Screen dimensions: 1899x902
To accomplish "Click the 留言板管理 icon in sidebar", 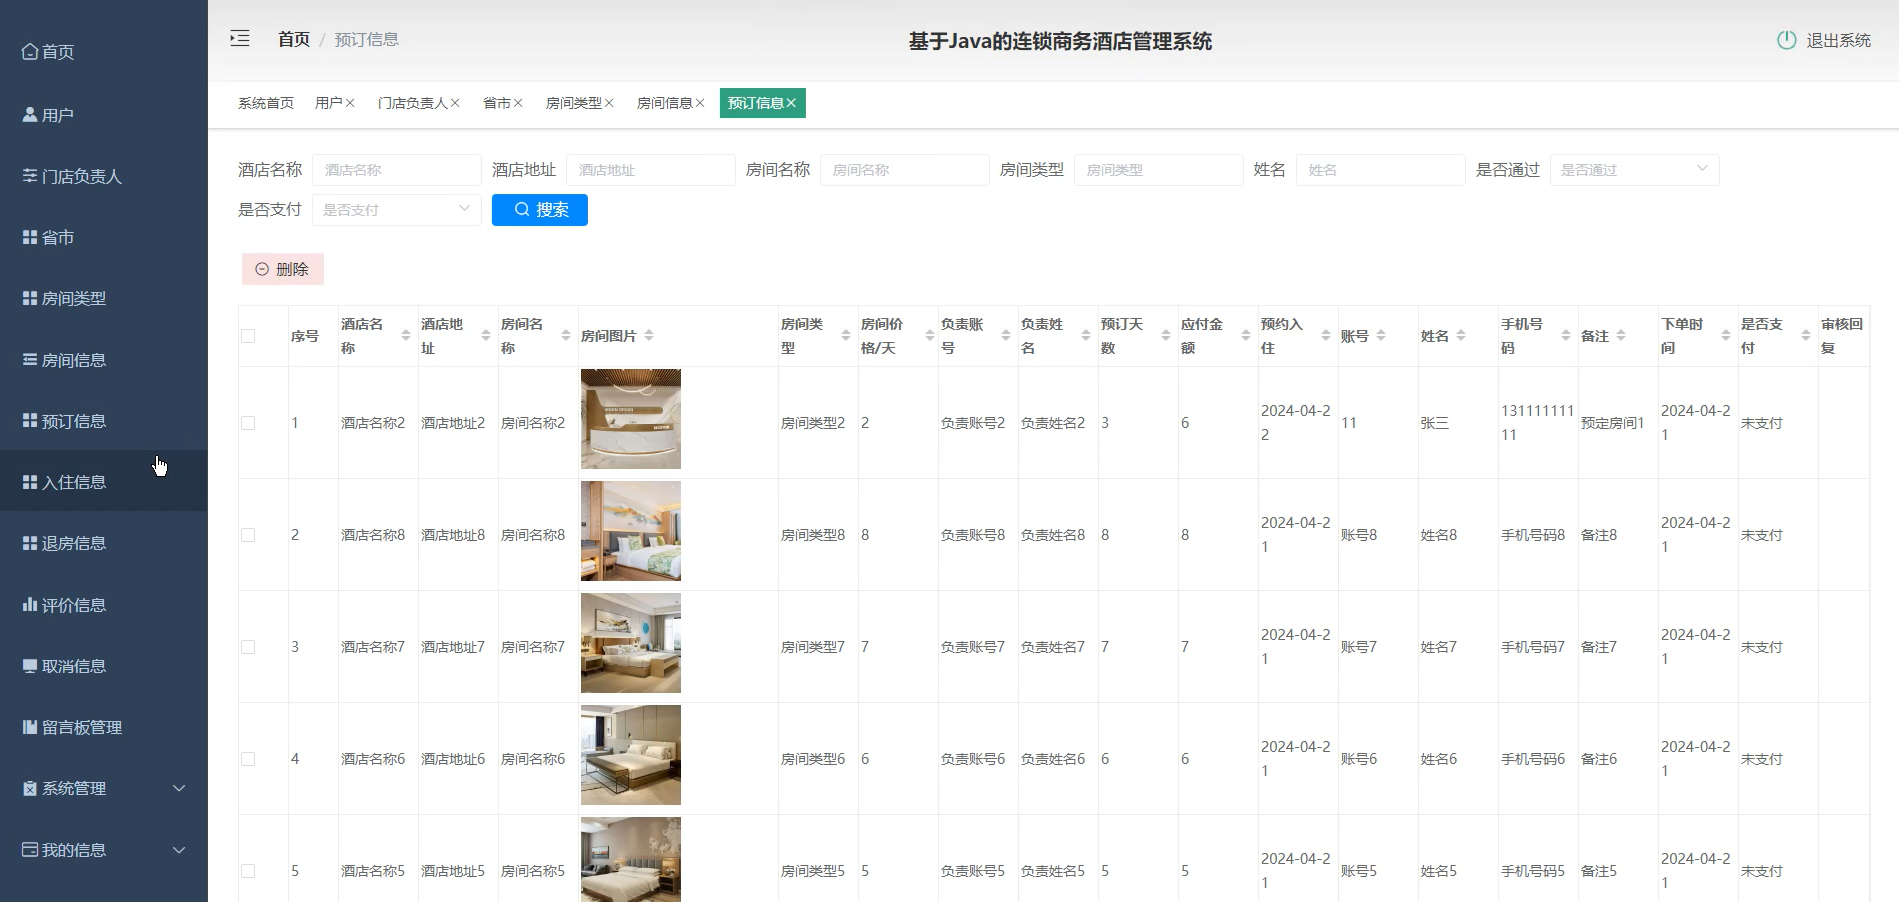I will [x=30, y=727].
